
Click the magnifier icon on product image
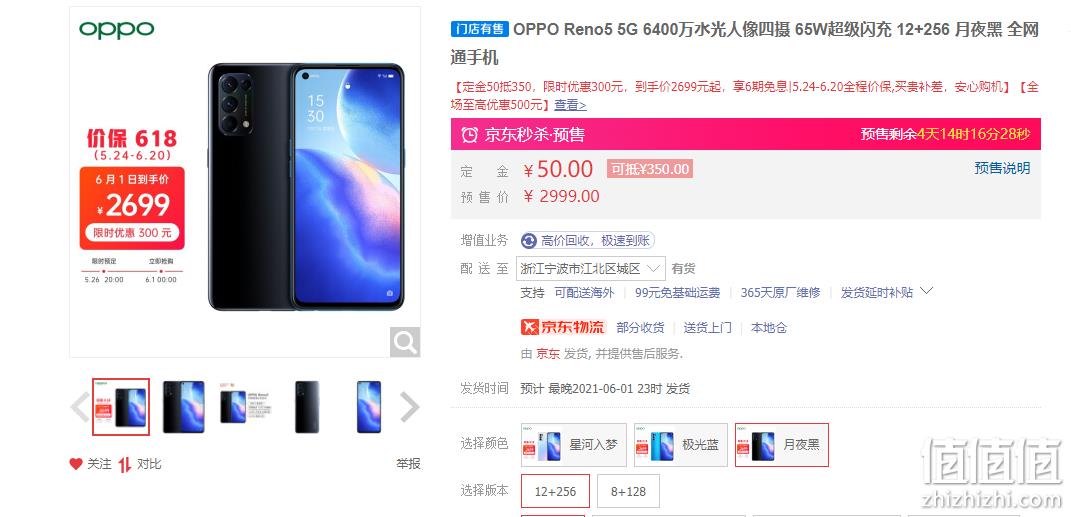click(405, 341)
